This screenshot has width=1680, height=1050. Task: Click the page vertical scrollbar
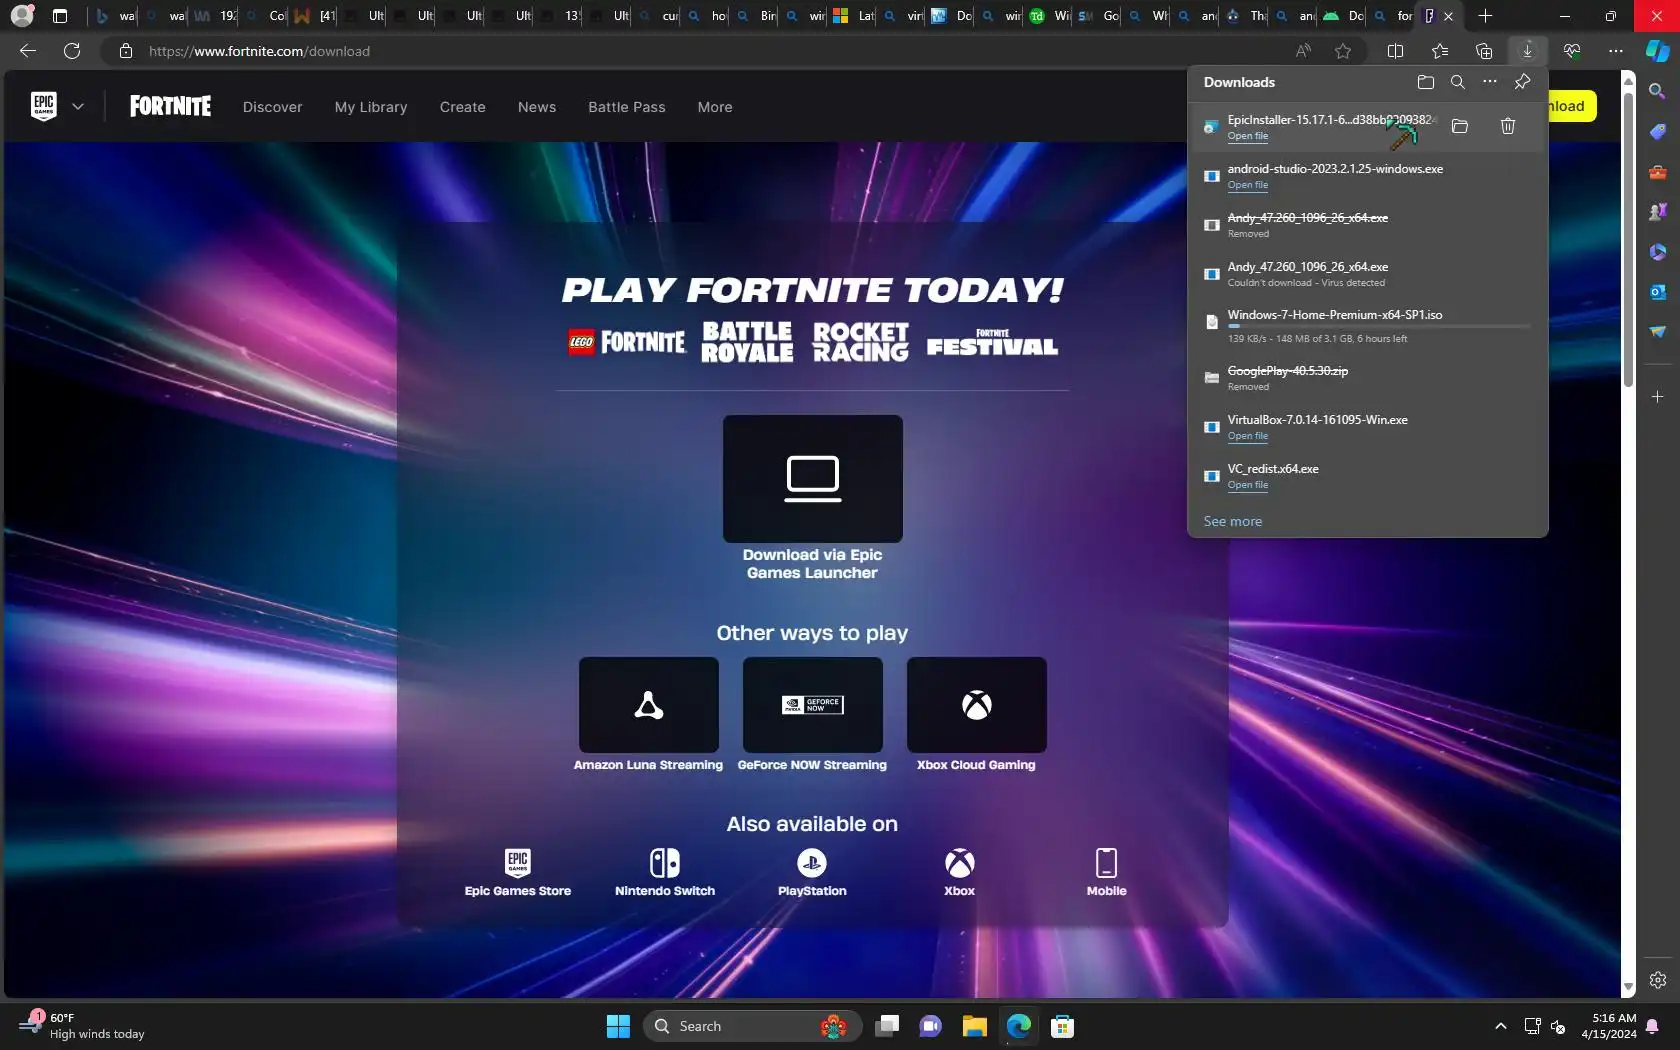tap(1628, 240)
